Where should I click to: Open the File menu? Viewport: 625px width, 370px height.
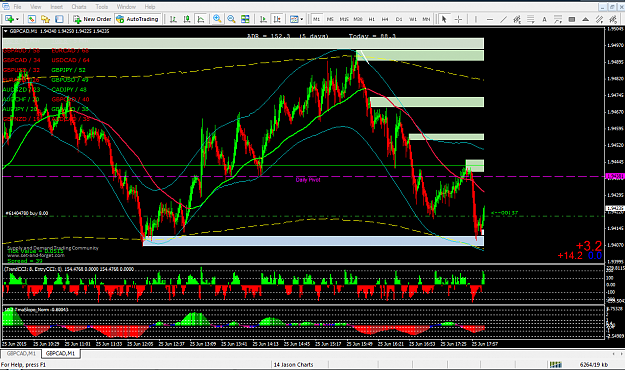pyautogui.click(x=18, y=7)
